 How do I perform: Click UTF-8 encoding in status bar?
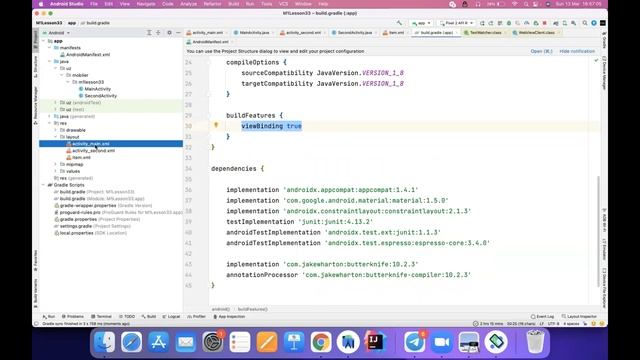[553, 324]
